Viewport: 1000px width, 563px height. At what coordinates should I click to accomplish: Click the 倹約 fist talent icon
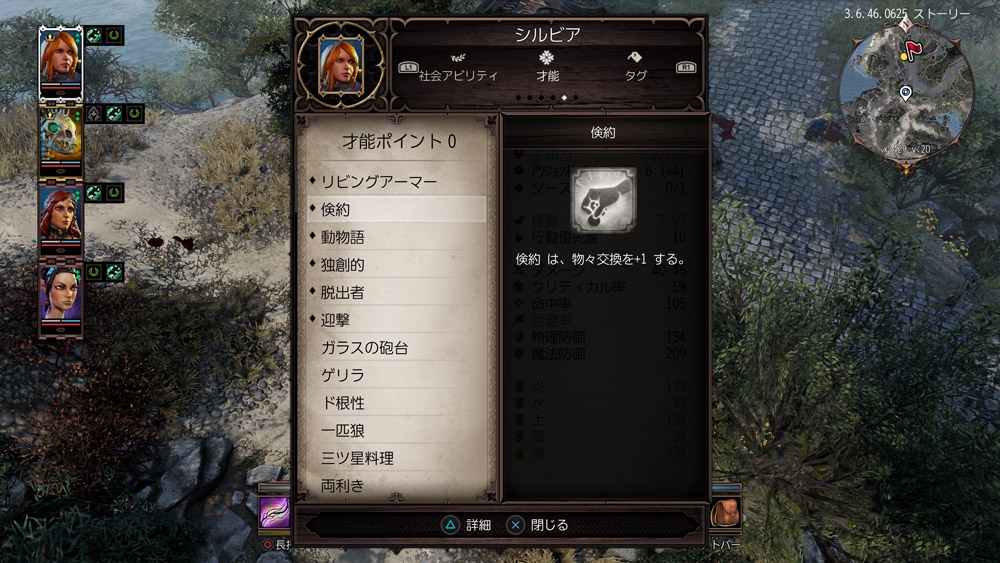pos(603,201)
